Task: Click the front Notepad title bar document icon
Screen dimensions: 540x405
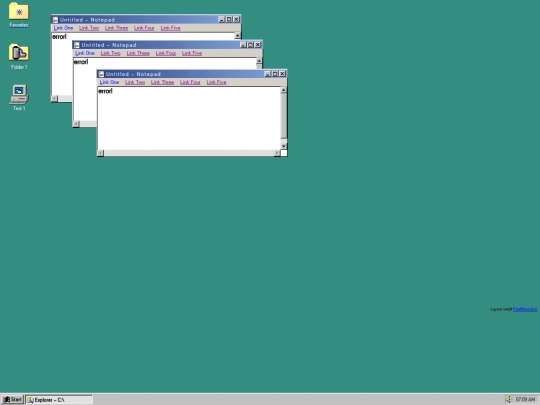Action: pyautogui.click(x=101, y=74)
